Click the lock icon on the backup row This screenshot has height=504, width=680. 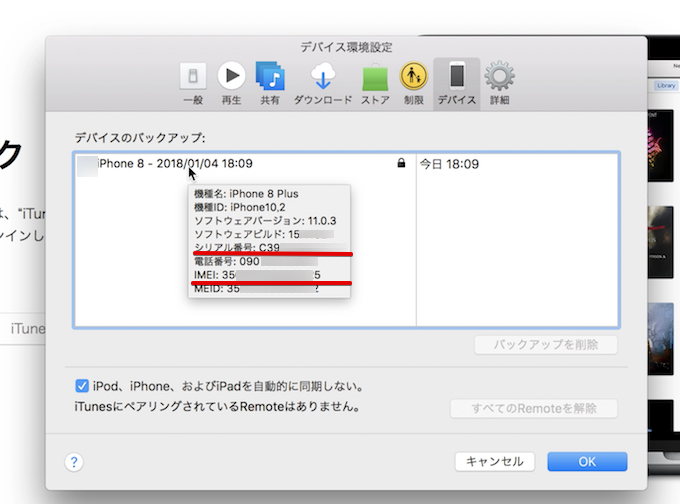[401, 163]
